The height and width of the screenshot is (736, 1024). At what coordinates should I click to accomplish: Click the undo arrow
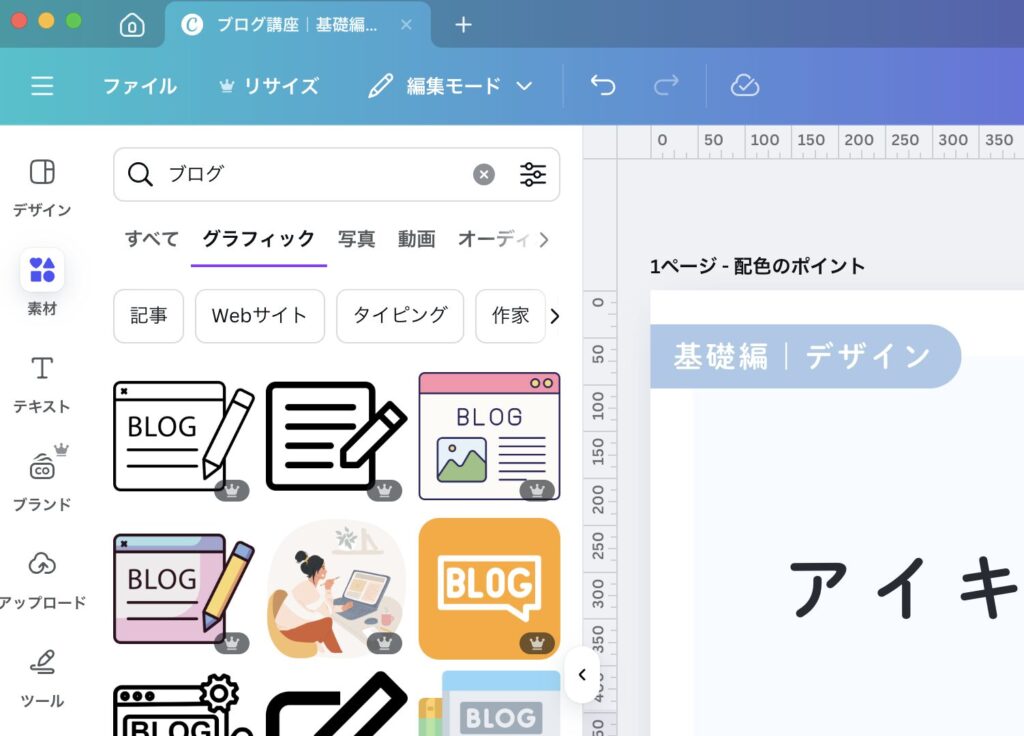coord(603,85)
